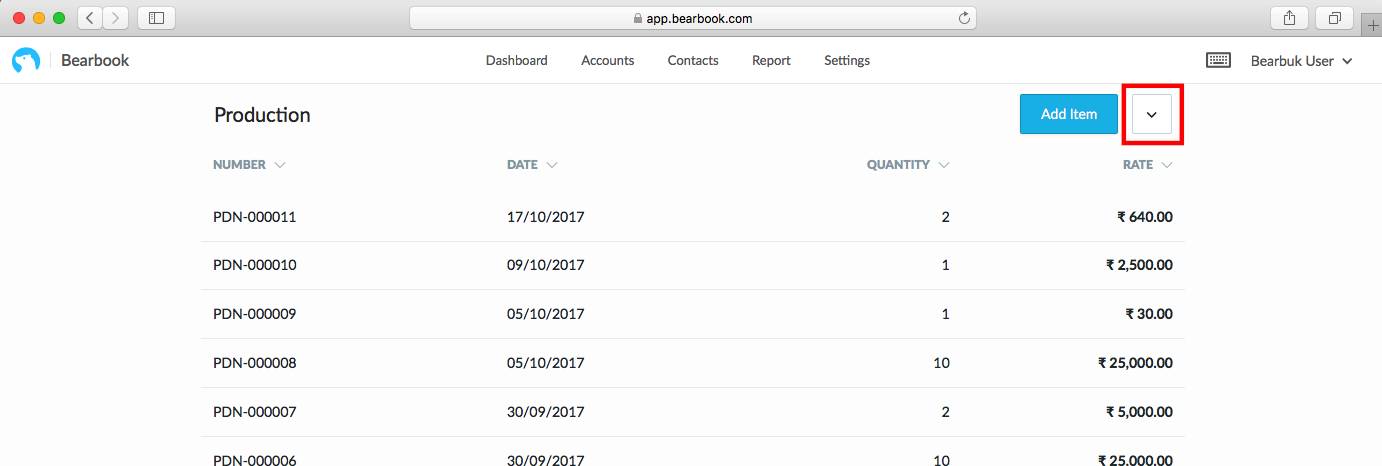This screenshot has height=466, width=1382.
Task: Click the rate ₹ 30.00
Action: pyautogui.click(x=1149, y=314)
